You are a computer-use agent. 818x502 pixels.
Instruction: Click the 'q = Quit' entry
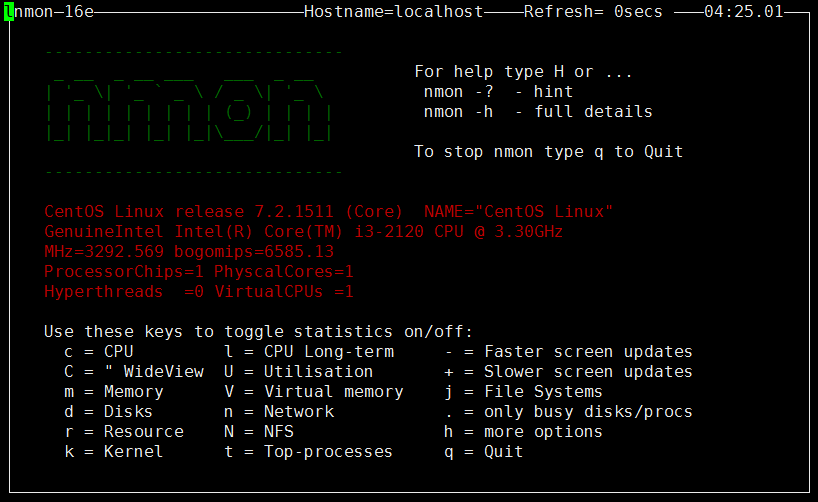coord(484,452)
